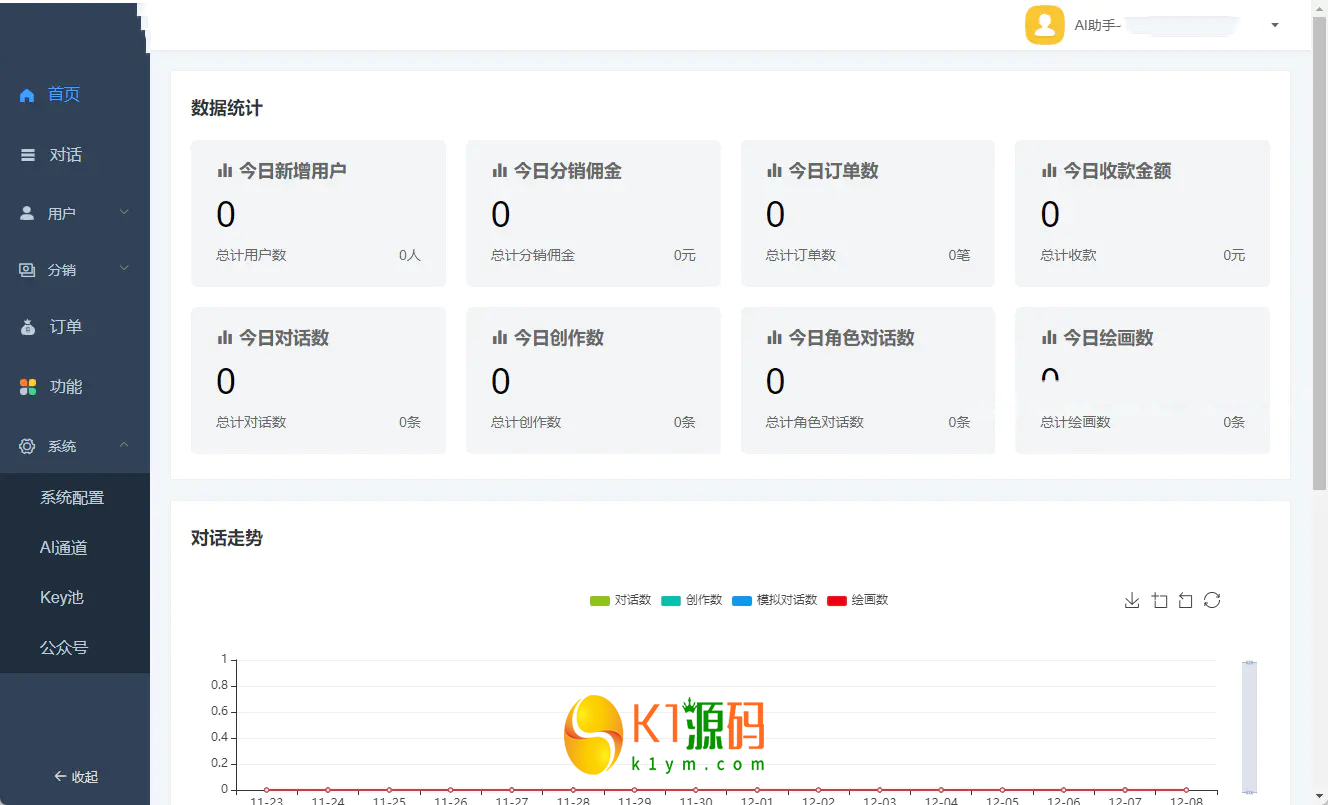Toggle the 模拟对话数 legend series

(x=774, y=600)
